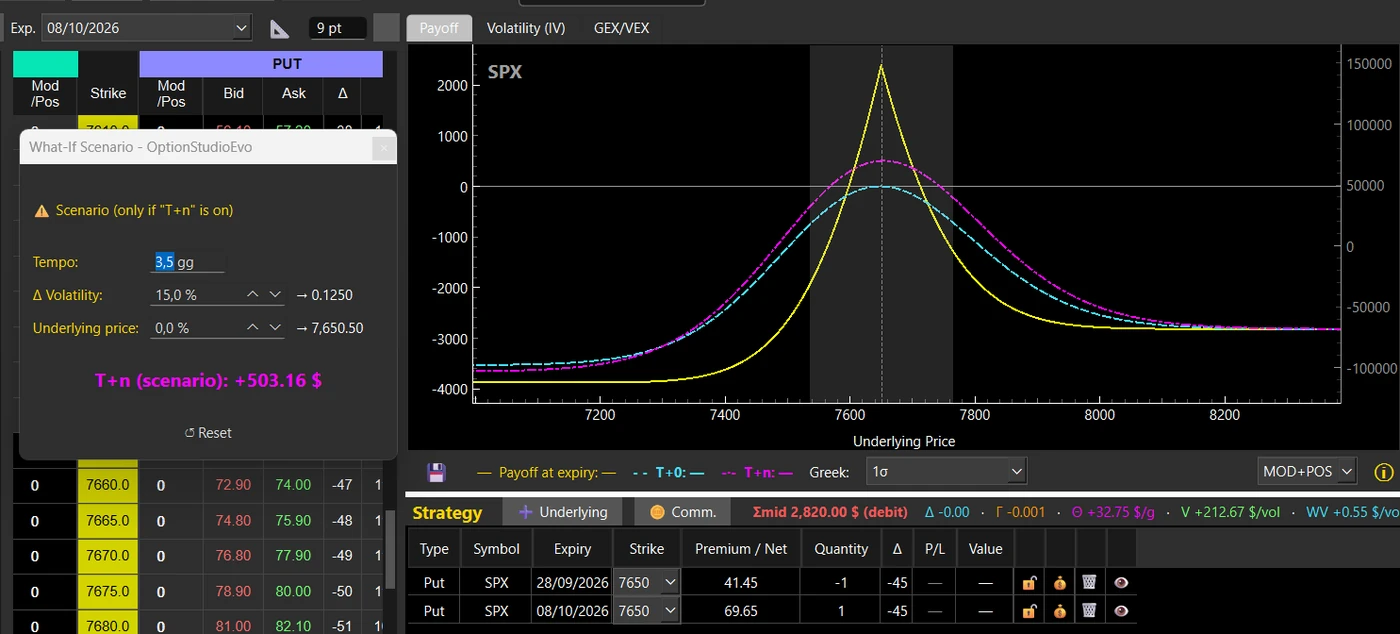Toggle eye visibility for 08/10/2026 leg
1400x634 pixels.
coord(1121,610)
